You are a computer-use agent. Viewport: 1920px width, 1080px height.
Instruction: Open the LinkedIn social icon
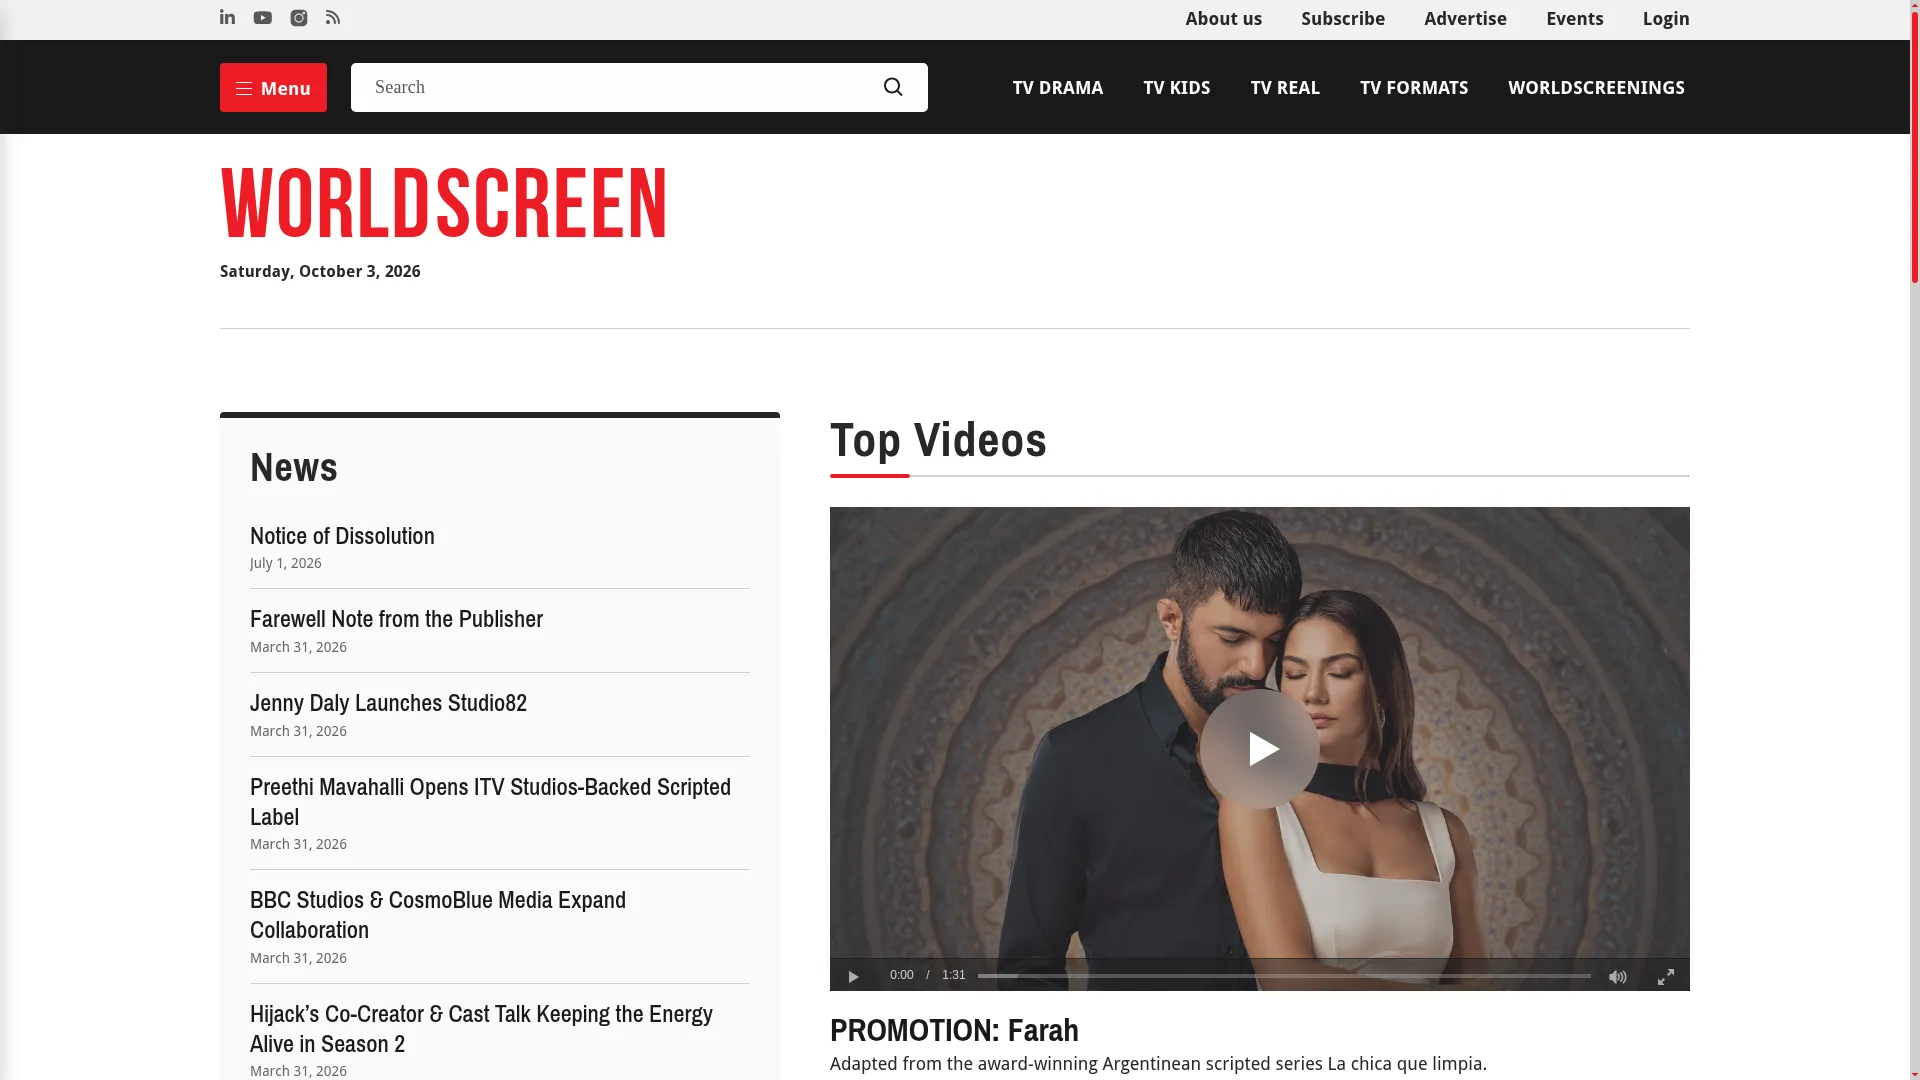(227, 17)
